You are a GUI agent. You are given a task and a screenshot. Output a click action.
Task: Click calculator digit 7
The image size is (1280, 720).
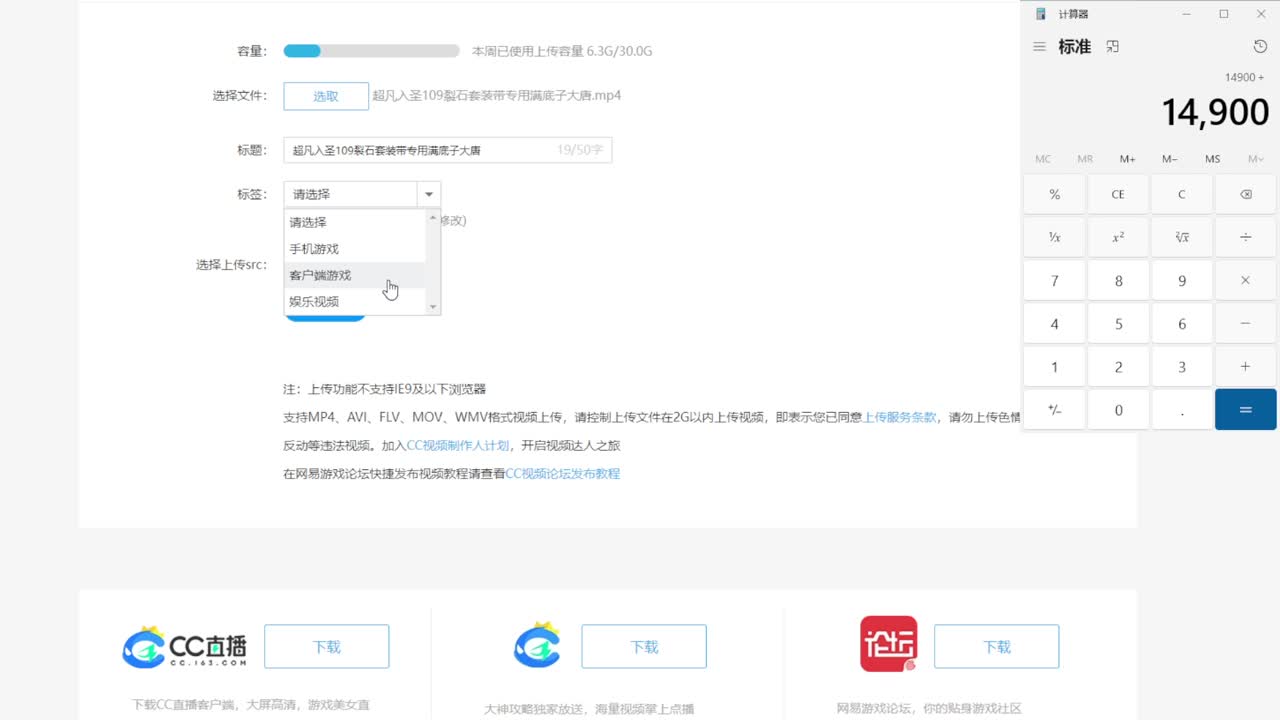click(1054, 281)
